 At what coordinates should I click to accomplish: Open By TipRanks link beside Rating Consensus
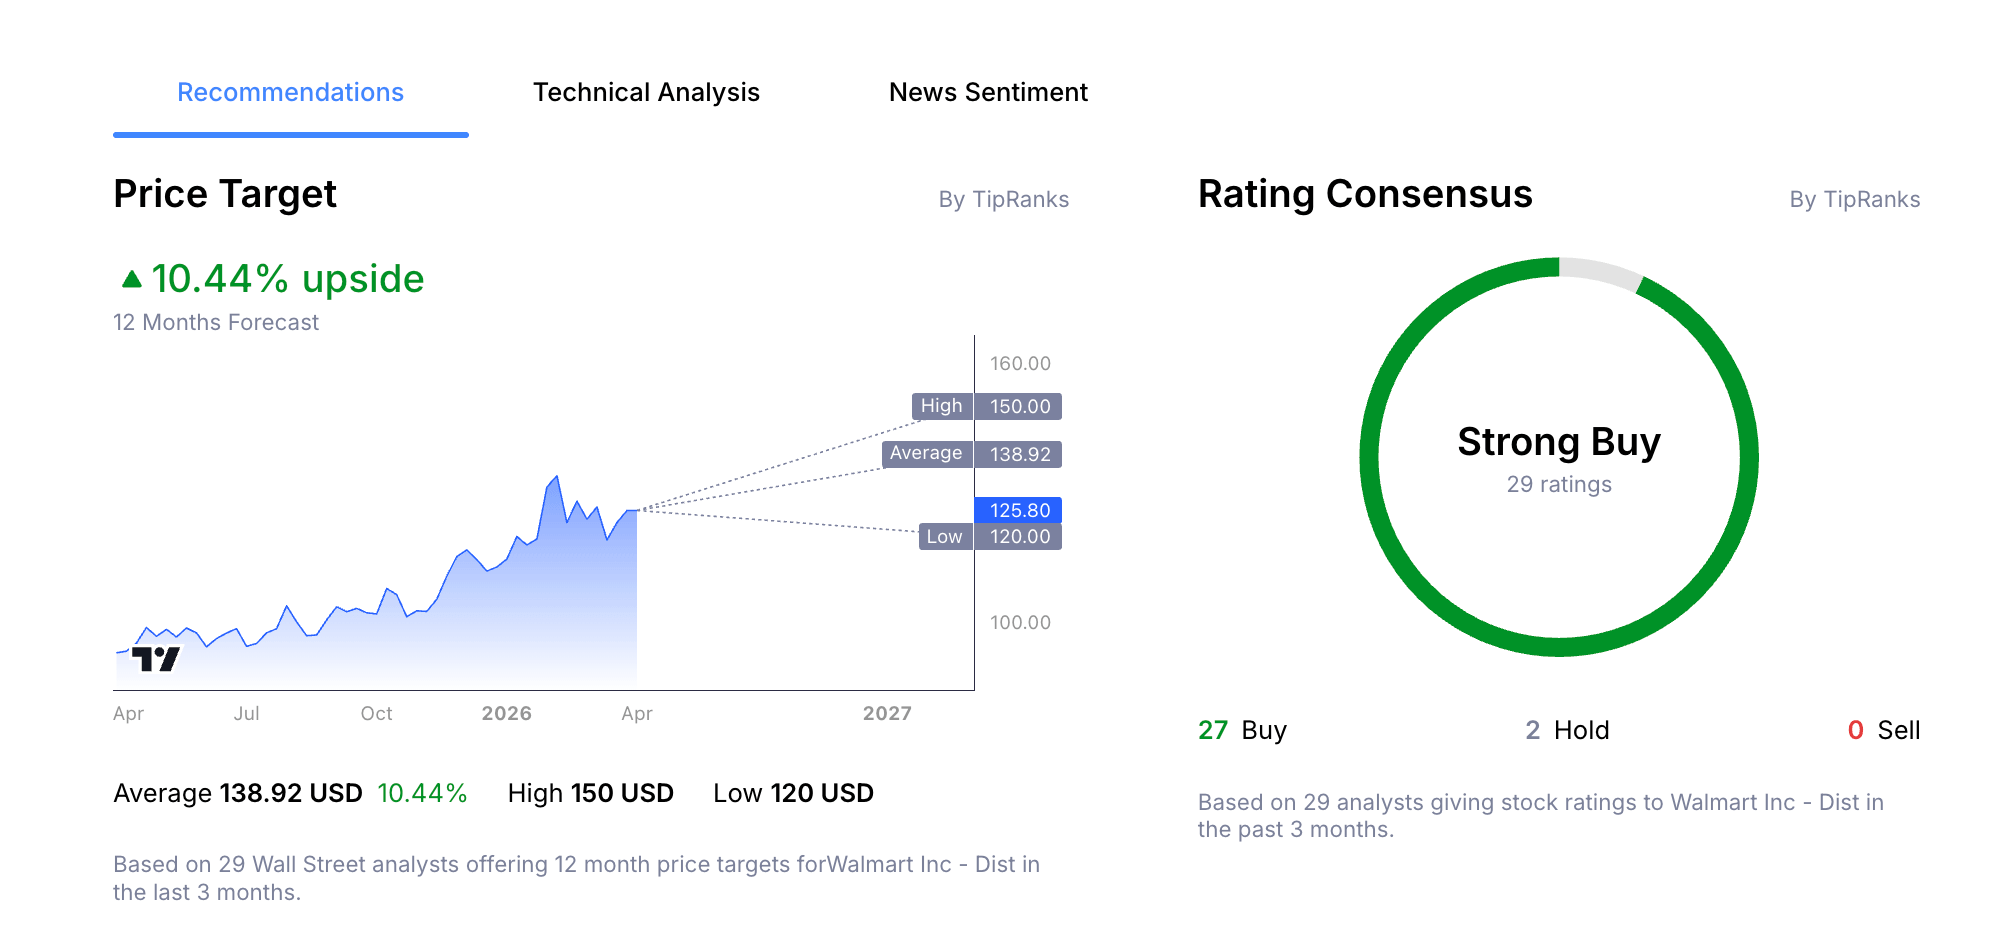tap(1856, 199)
